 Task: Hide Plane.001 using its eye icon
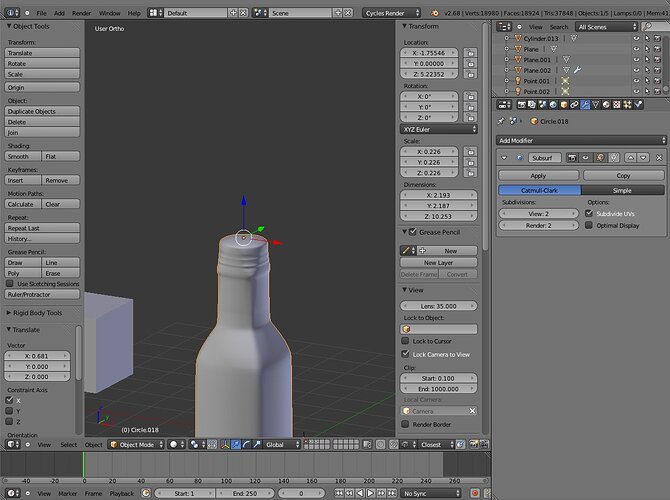click(x=636, y=60)
